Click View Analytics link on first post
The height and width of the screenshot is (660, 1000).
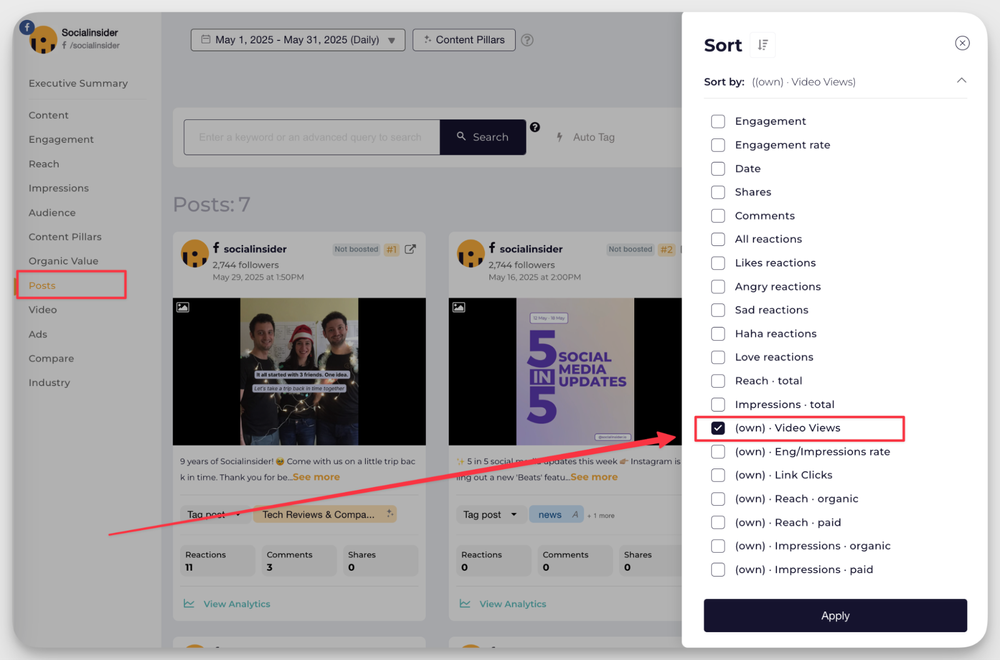coord(236,604)
